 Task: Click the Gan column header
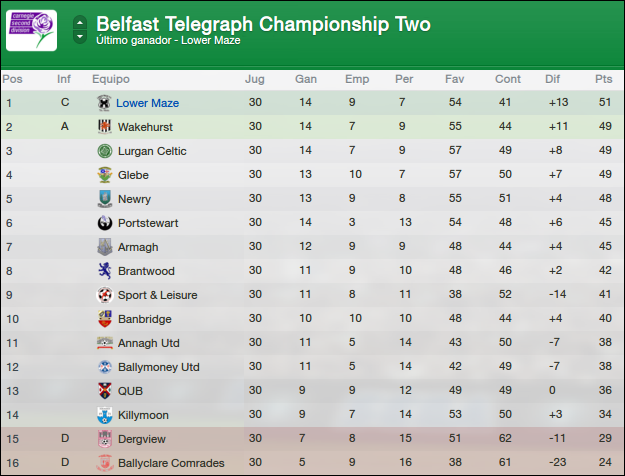click(306, 79)
